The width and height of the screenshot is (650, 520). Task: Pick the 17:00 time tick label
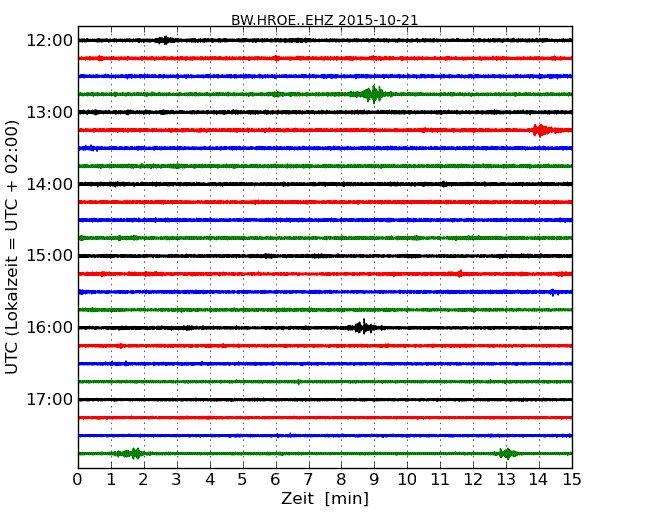point(49,400)
